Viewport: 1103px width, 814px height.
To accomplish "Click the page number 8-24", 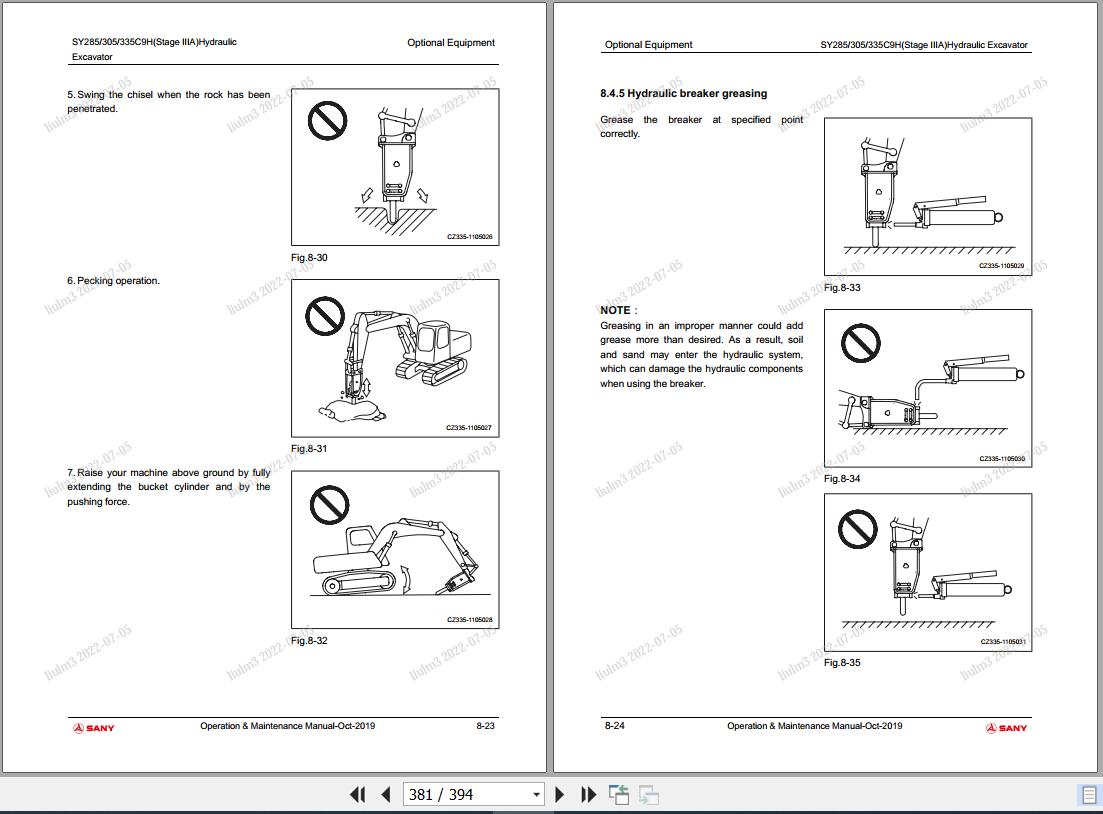I will point(615,726).
